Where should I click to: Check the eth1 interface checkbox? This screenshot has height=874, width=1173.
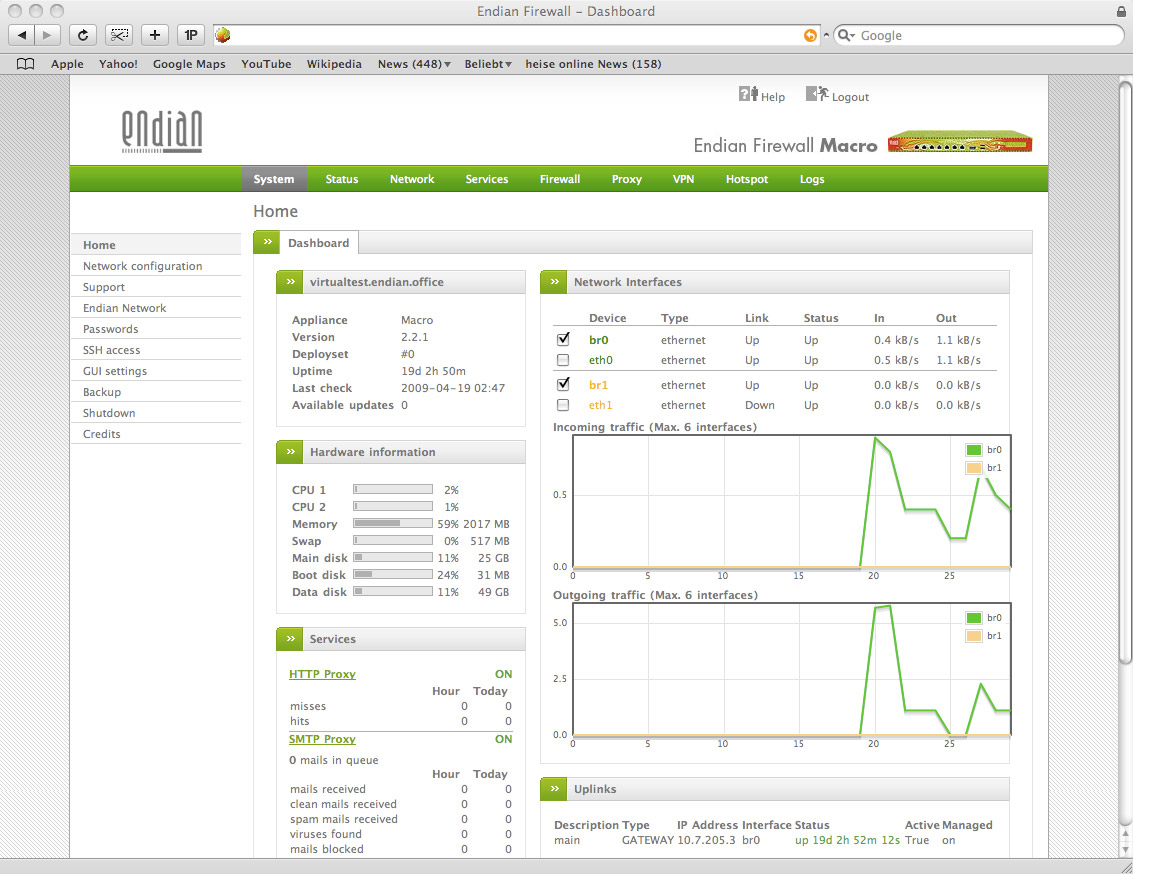point(563,405)
